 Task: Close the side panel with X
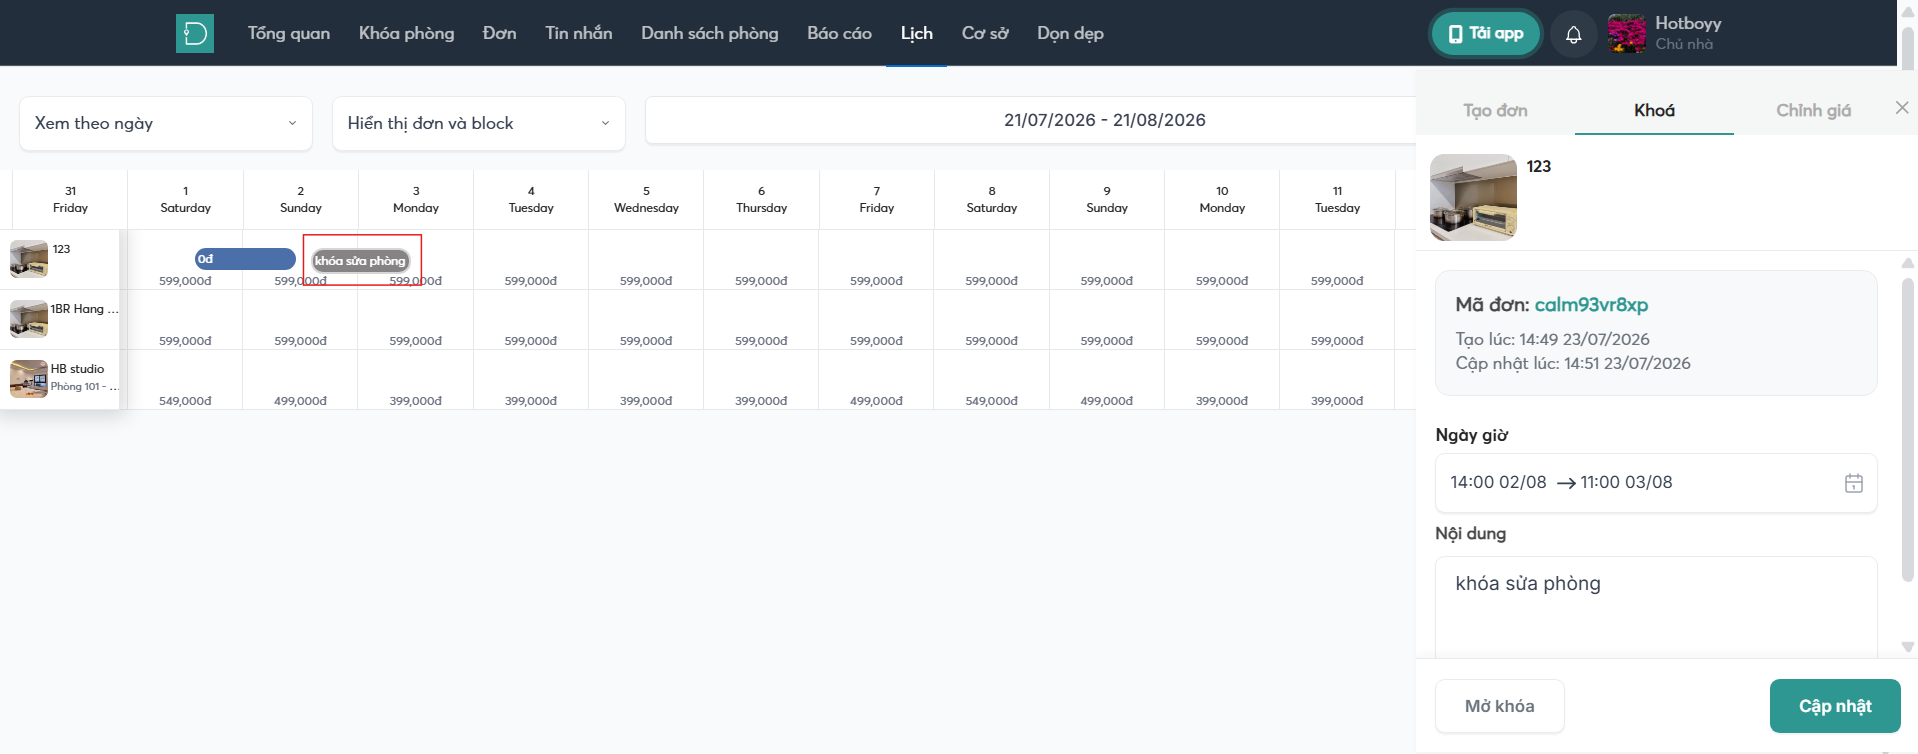tap(1902, 107)
